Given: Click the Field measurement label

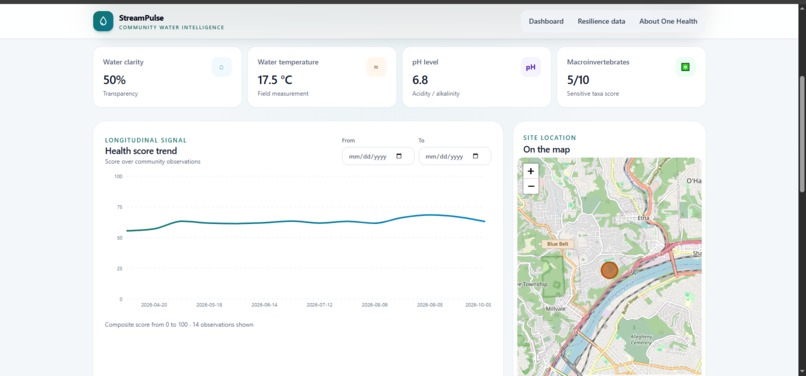Looking at the screenshot, I should [x=283, y=94].
